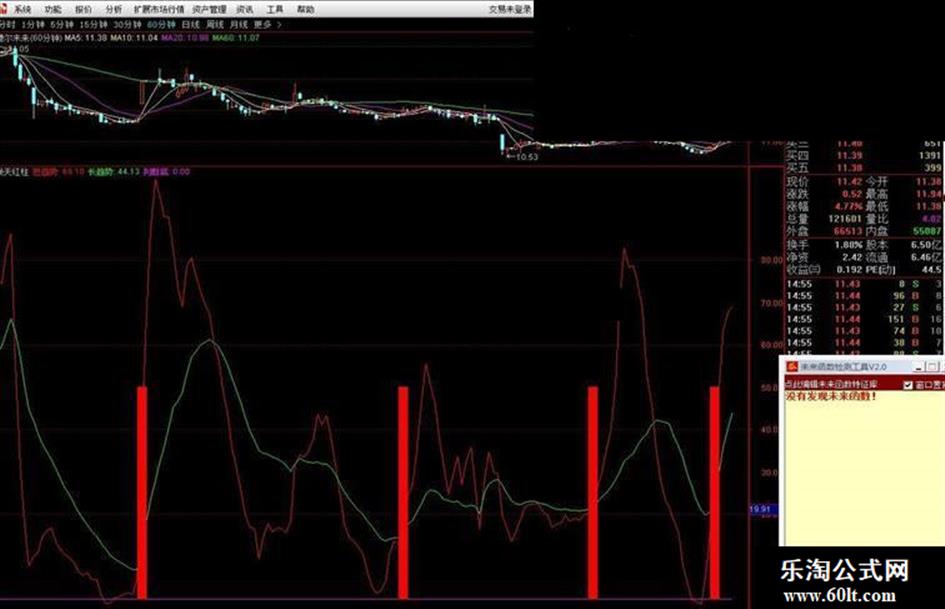Click the 未来函数检测工具 window icon

coord(792,367)
